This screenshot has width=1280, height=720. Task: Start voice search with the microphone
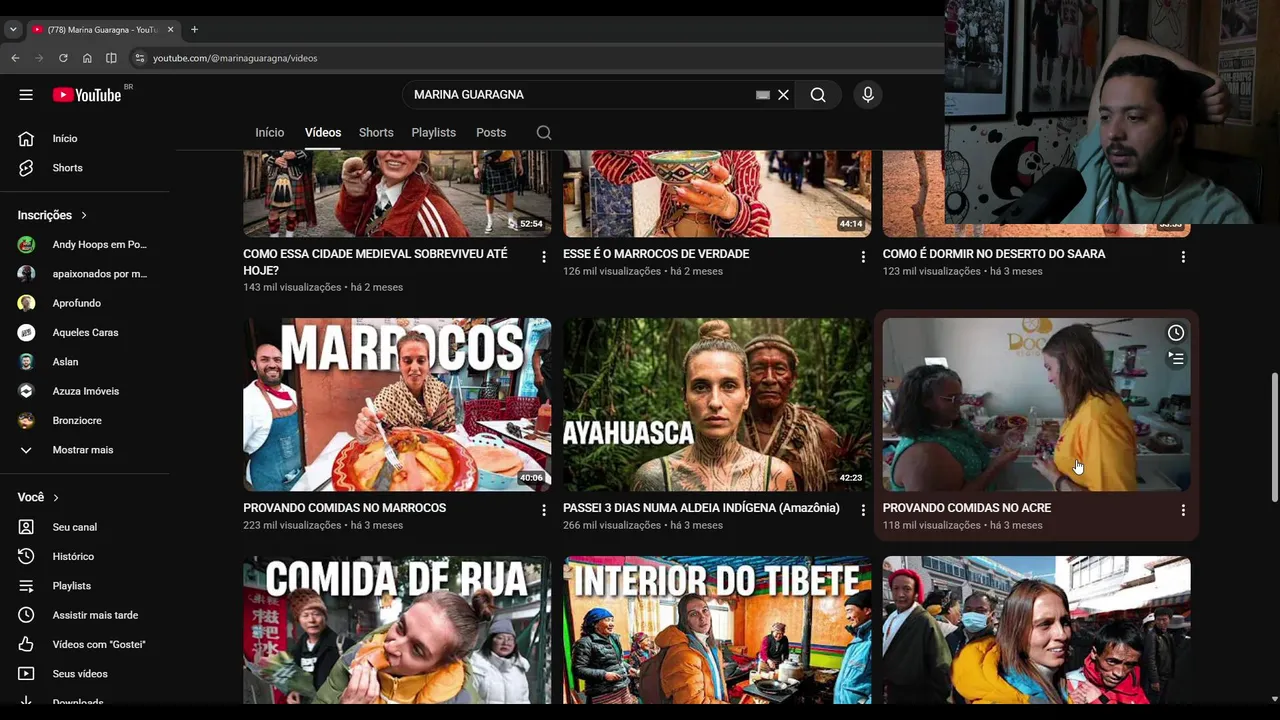point(868,95)
